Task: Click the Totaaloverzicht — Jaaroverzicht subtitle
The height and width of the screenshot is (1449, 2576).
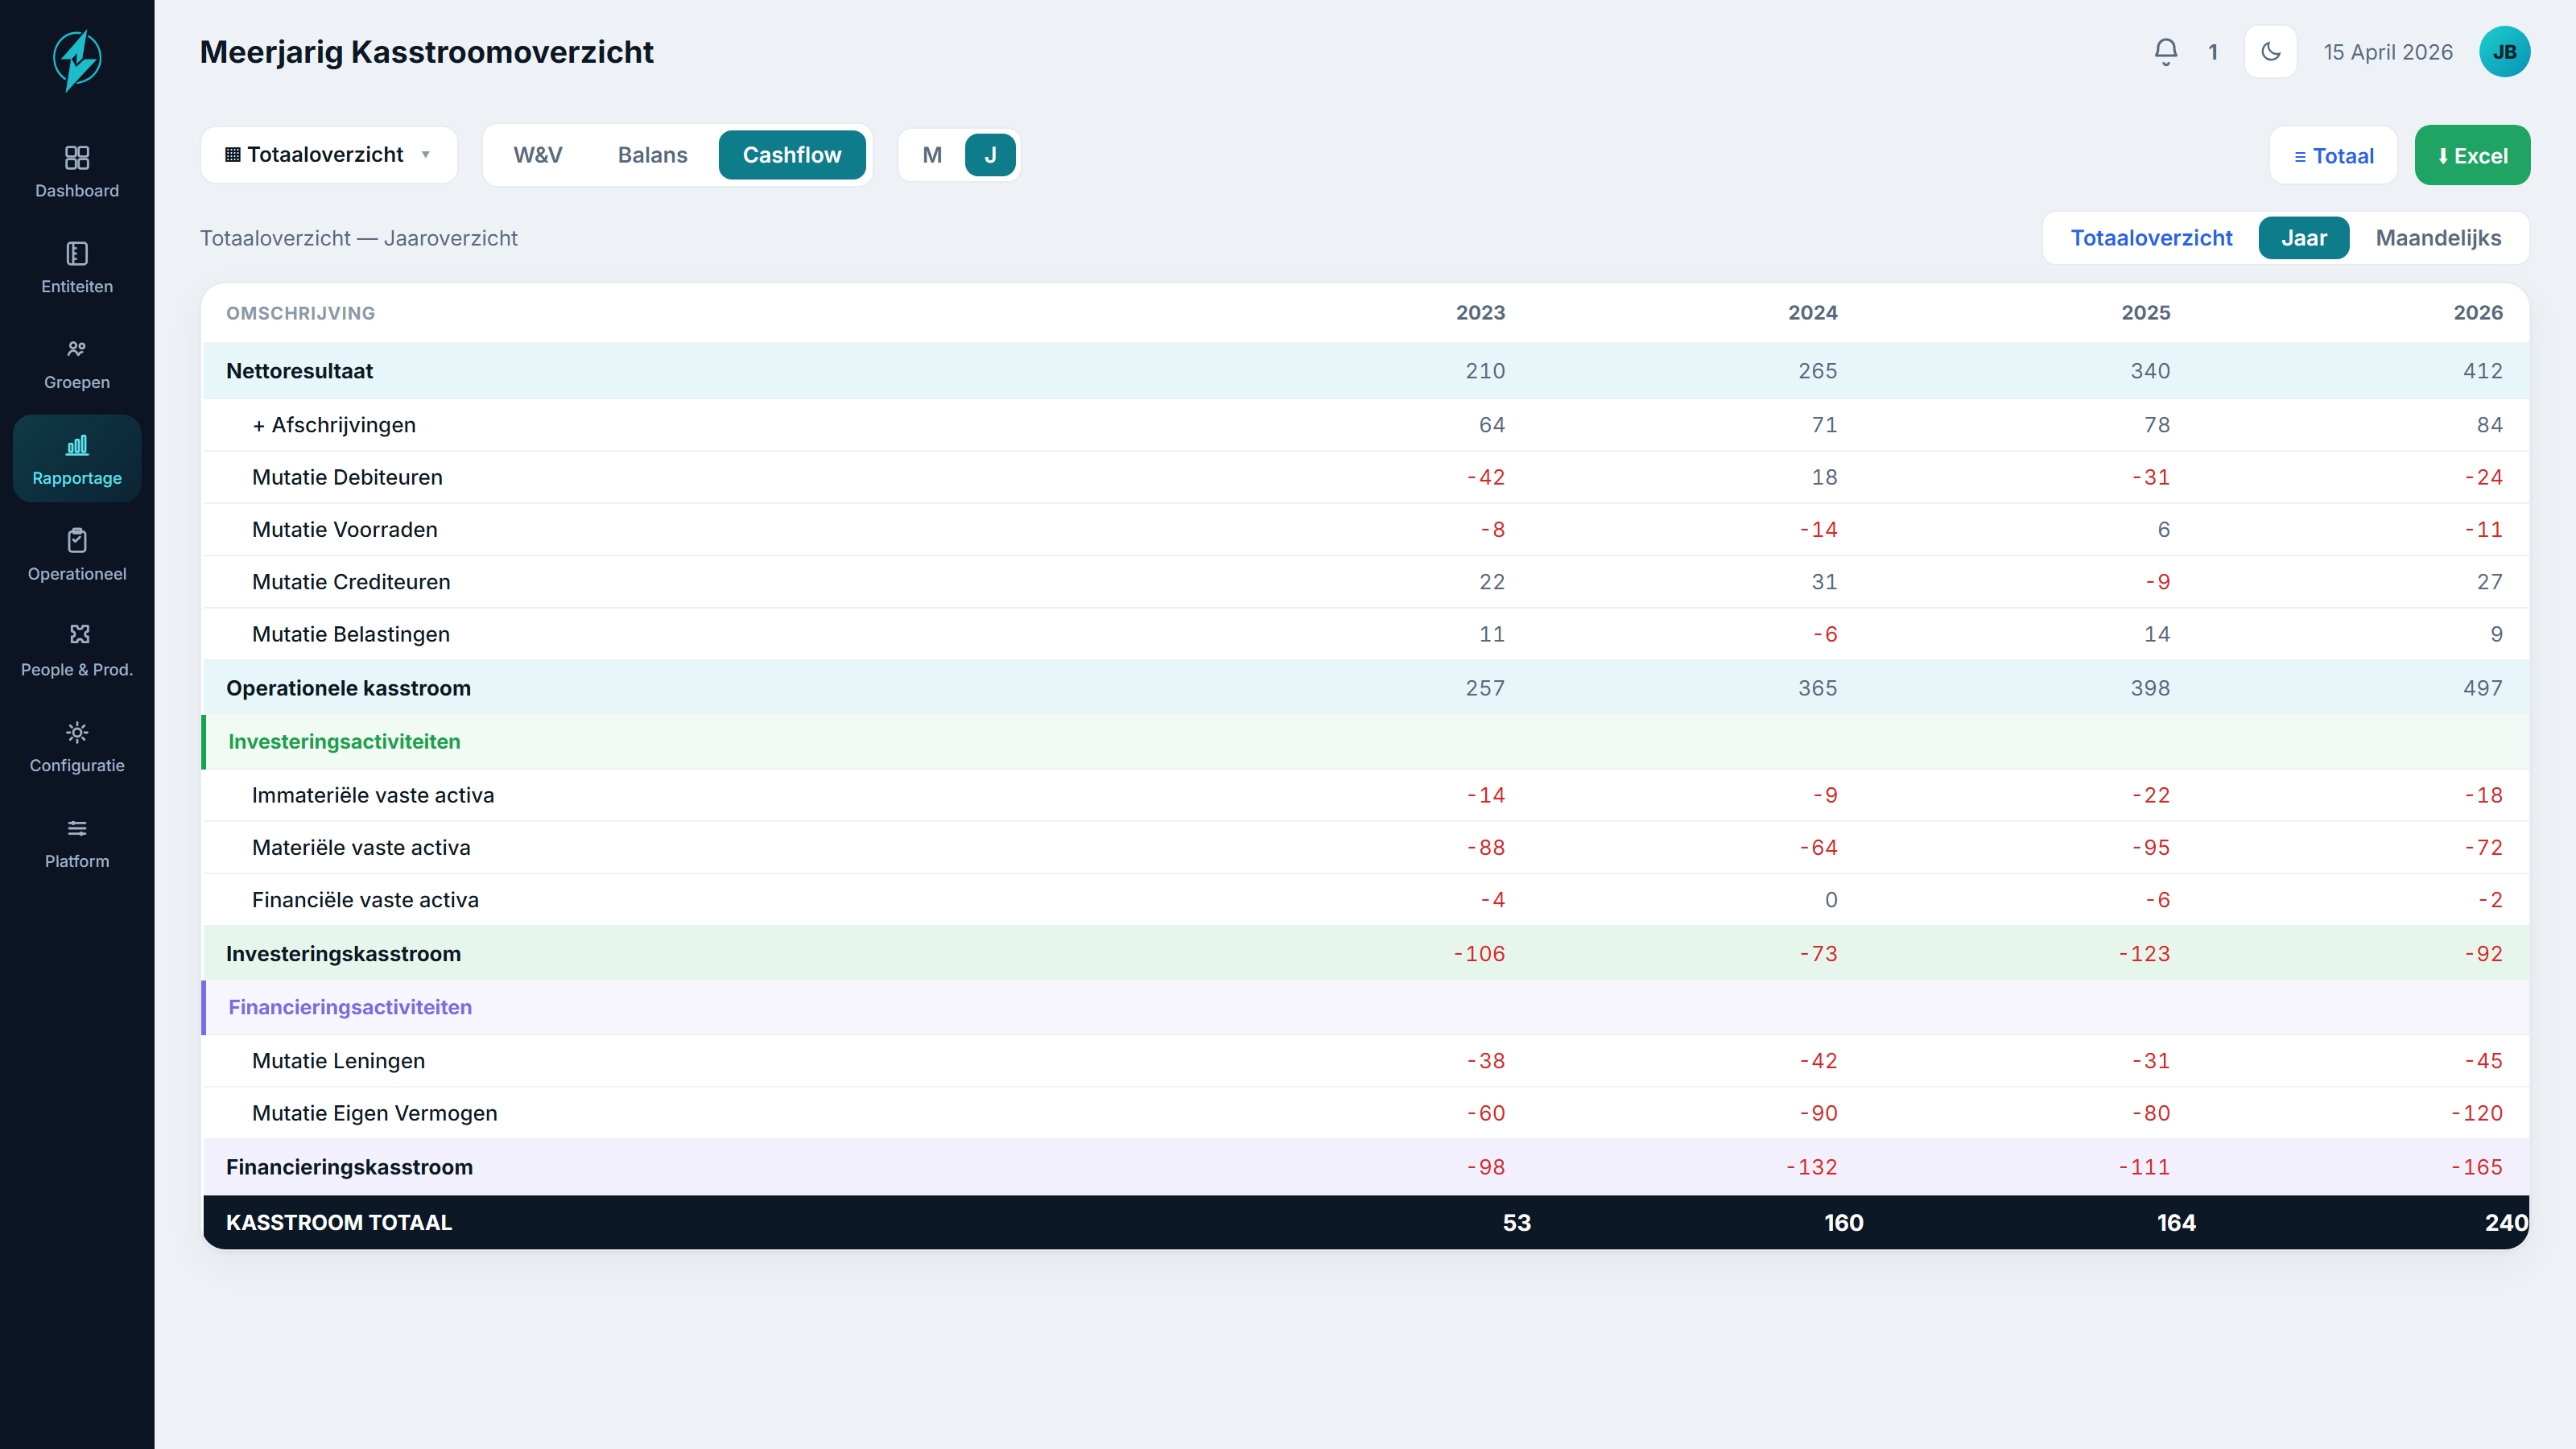Action: [359, 238]
